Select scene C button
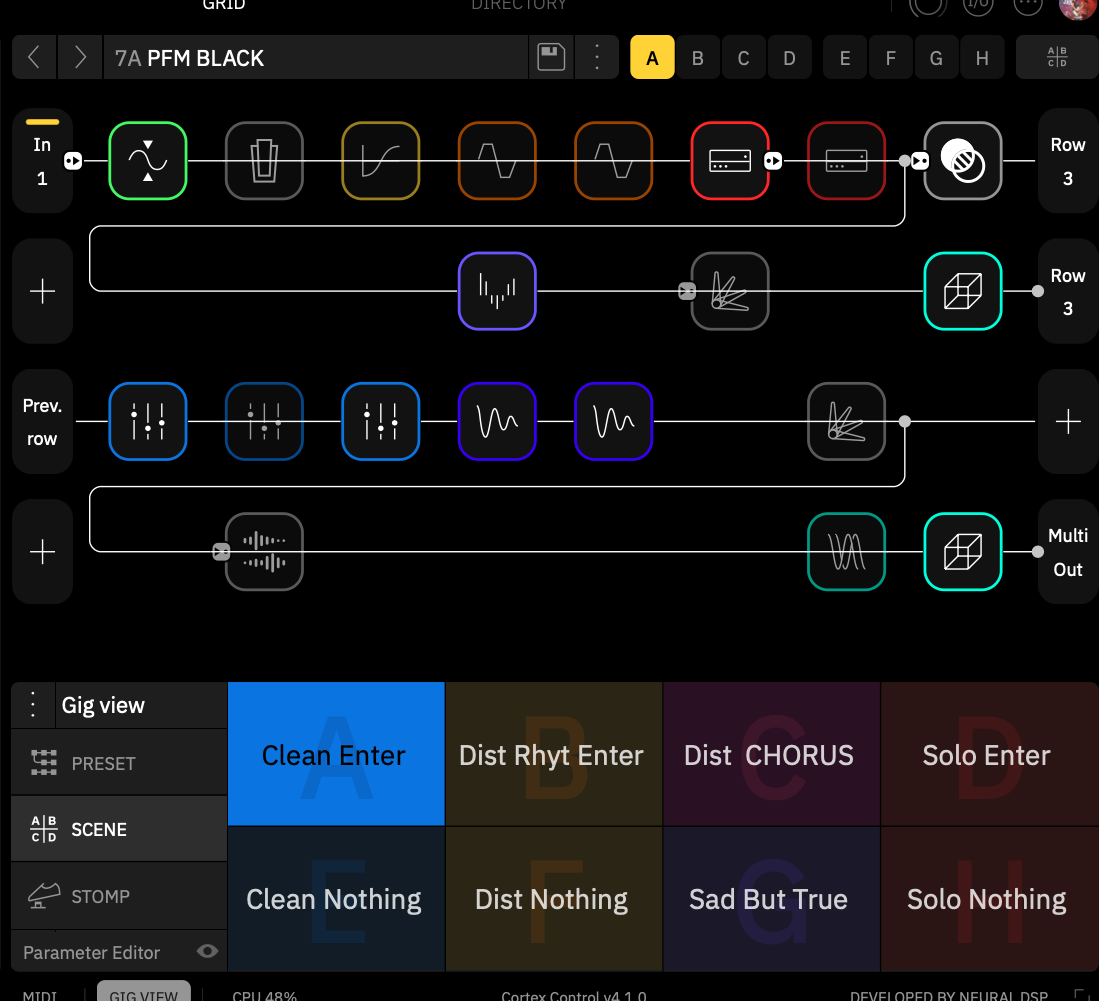 tap(743, 57)
